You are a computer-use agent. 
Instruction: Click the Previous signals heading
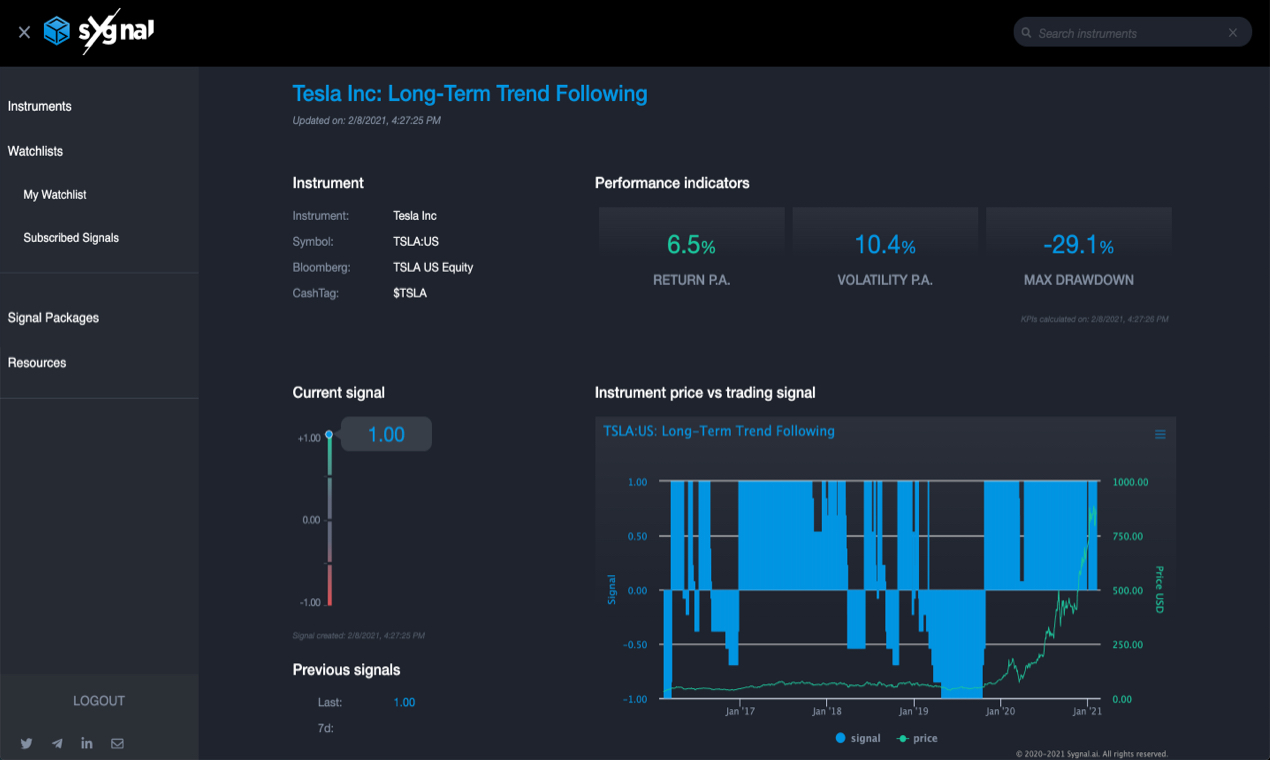(346, 670)
